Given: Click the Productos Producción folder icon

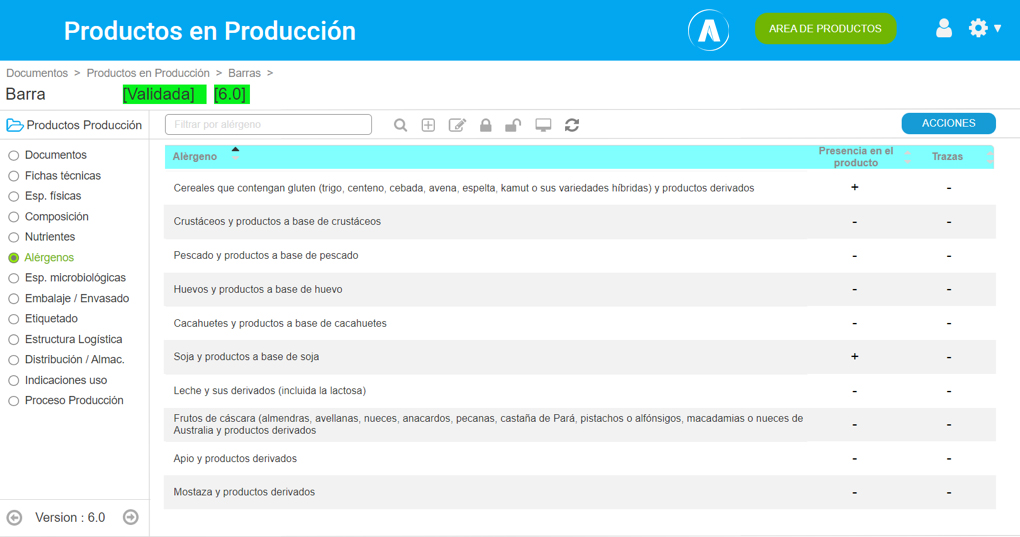Looking at the screenshot, I should (14, 125).
